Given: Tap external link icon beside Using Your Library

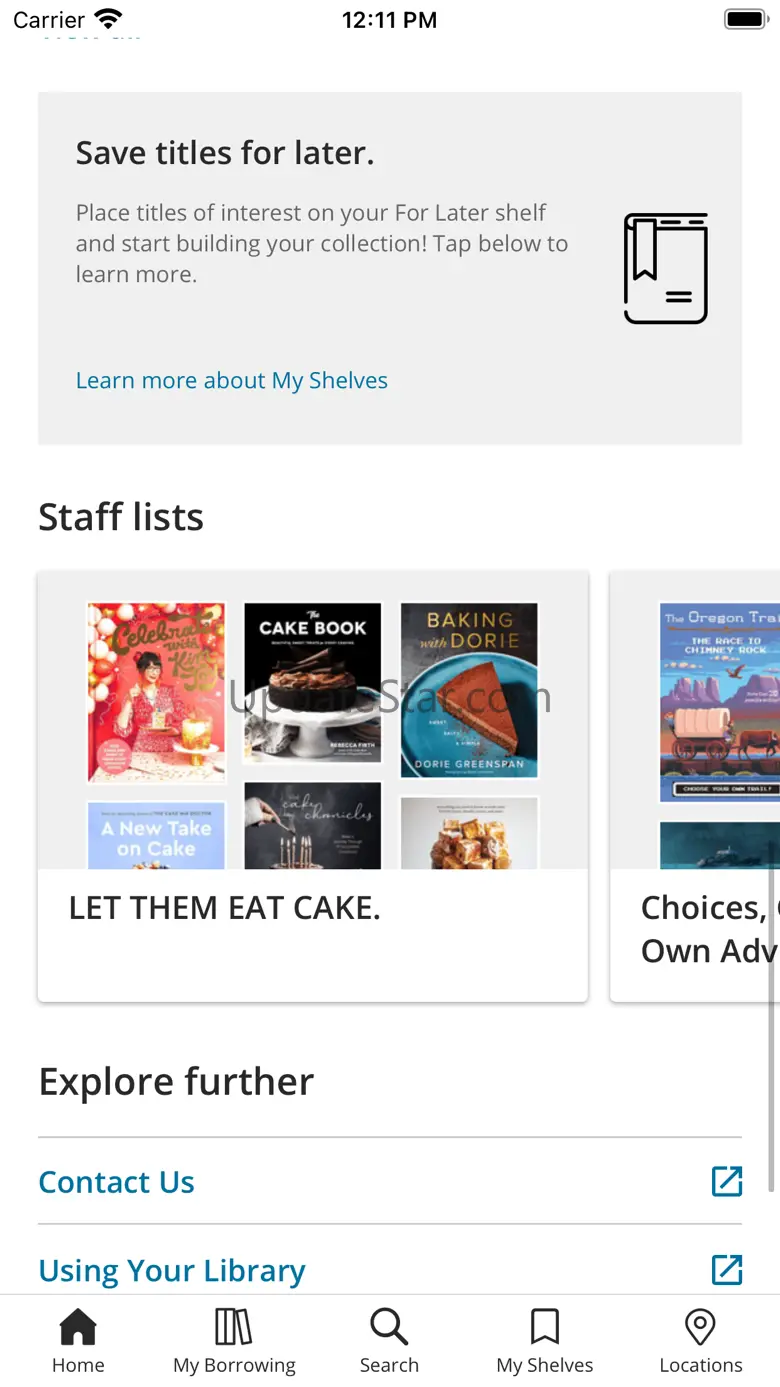Looking at the screenshot, I should 727,1269.
